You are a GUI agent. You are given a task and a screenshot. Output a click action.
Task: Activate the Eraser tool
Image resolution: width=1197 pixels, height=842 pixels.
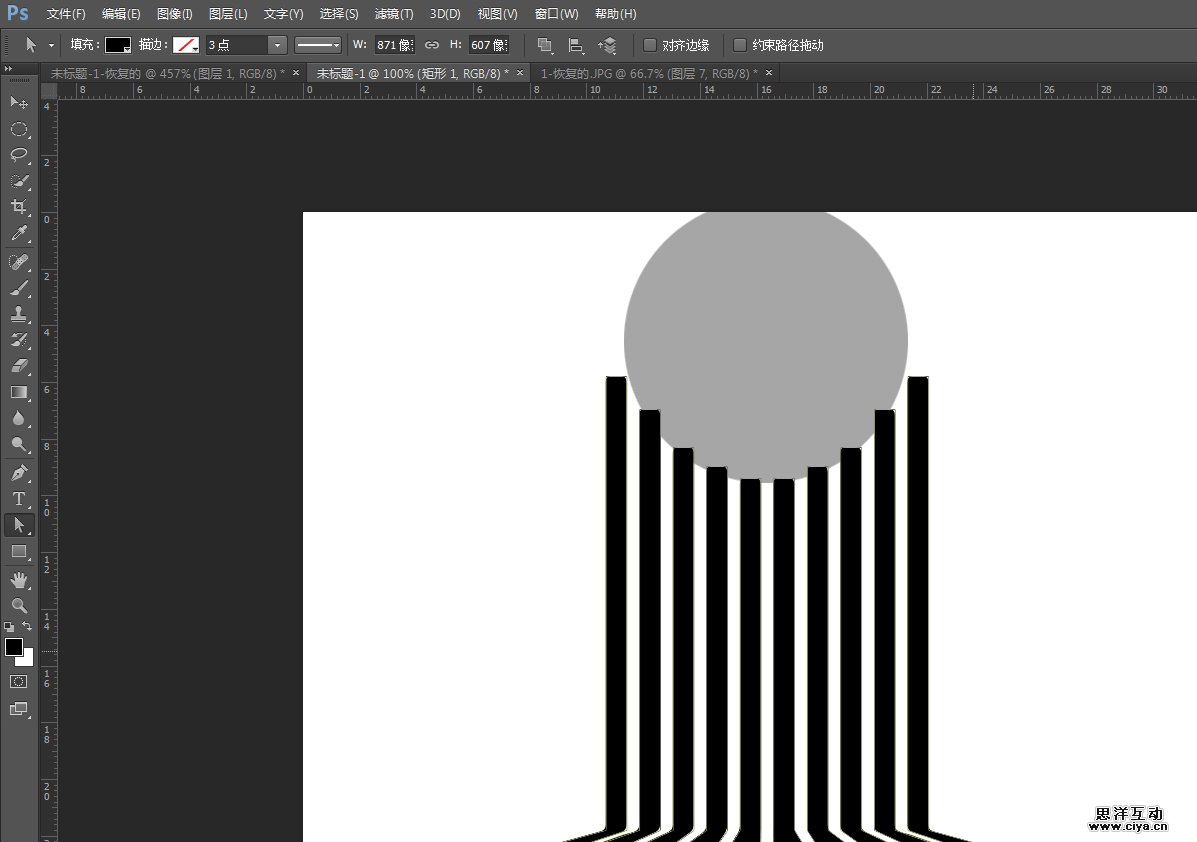click(x=19, y=366)
